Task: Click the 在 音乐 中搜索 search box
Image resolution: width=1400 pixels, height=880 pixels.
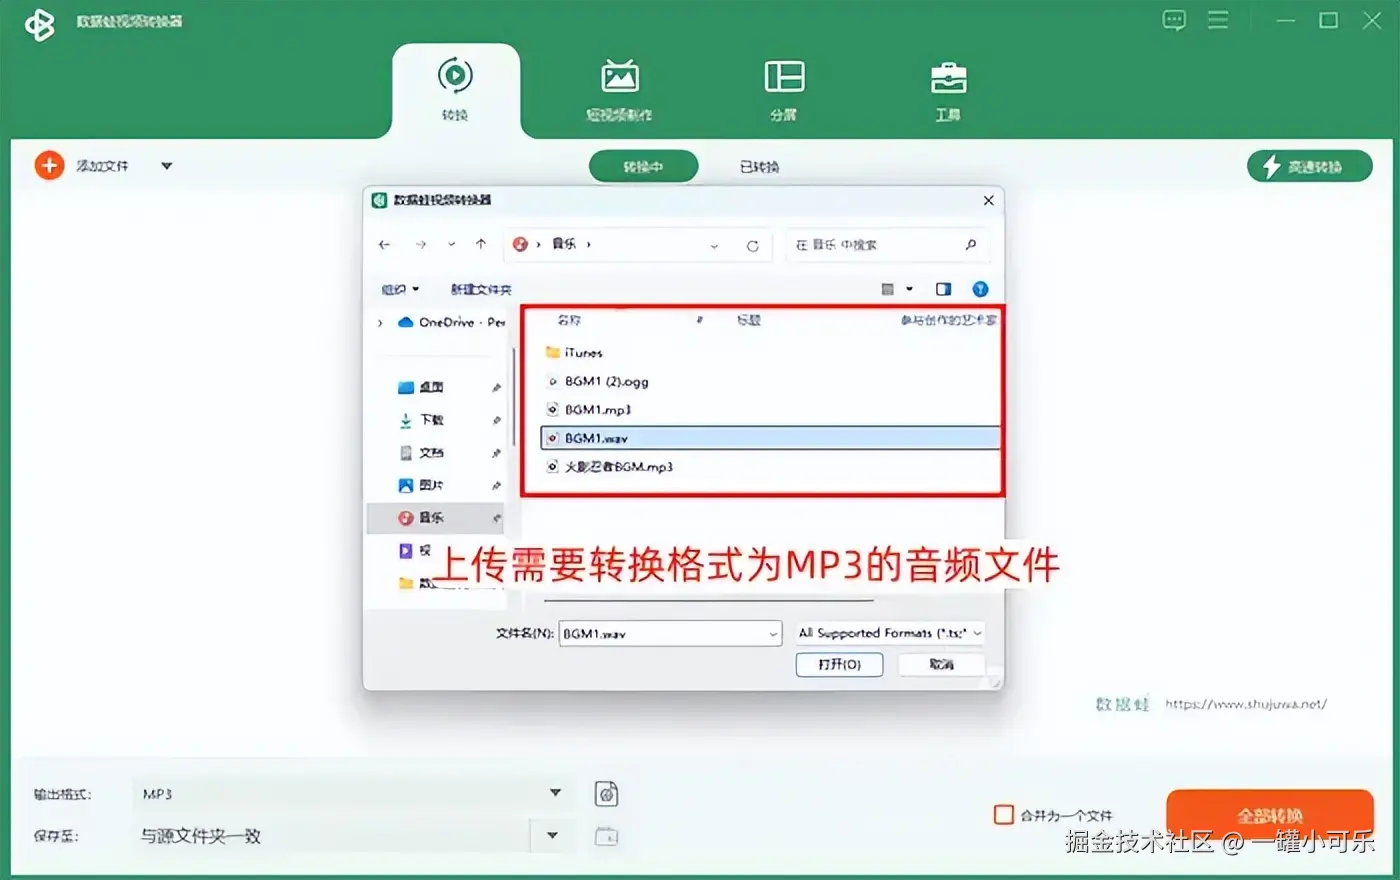Action: 887,245
